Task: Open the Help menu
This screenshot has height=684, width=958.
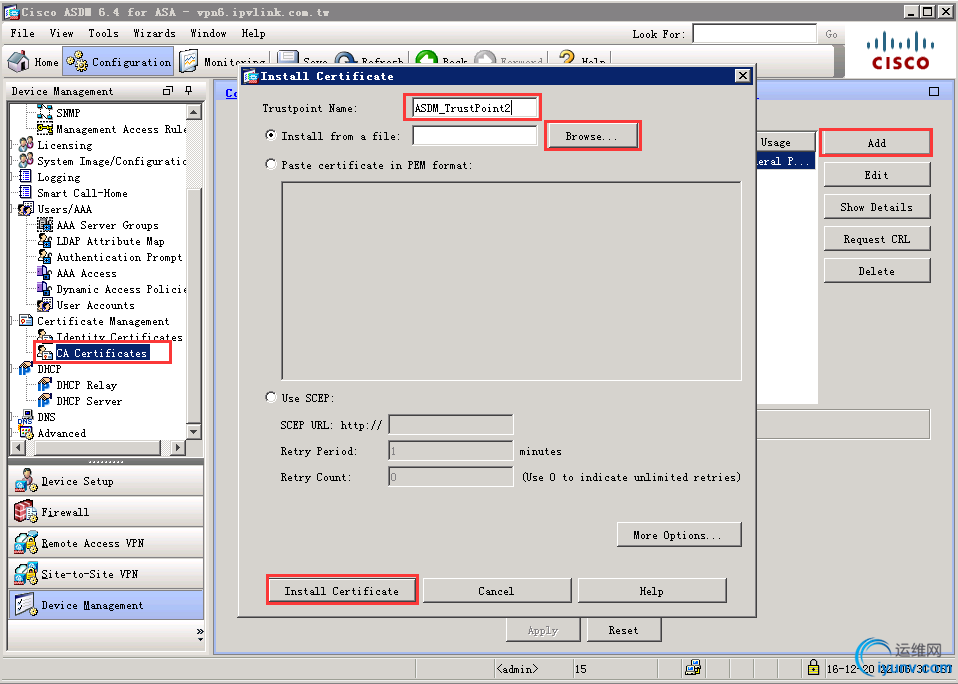Action: 253,33
